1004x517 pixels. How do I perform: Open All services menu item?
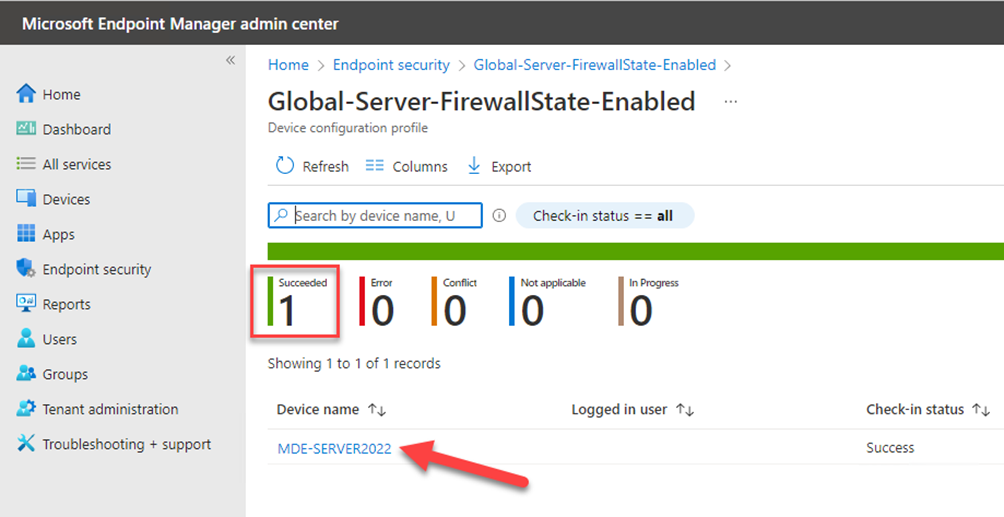point(77,165)
